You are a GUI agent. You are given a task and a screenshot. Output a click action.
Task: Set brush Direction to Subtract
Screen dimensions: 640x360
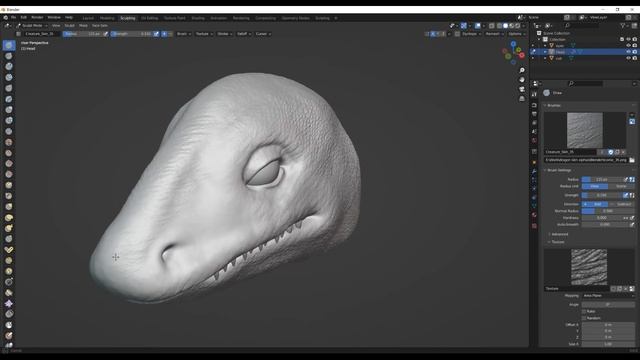[x=622, y=204]
